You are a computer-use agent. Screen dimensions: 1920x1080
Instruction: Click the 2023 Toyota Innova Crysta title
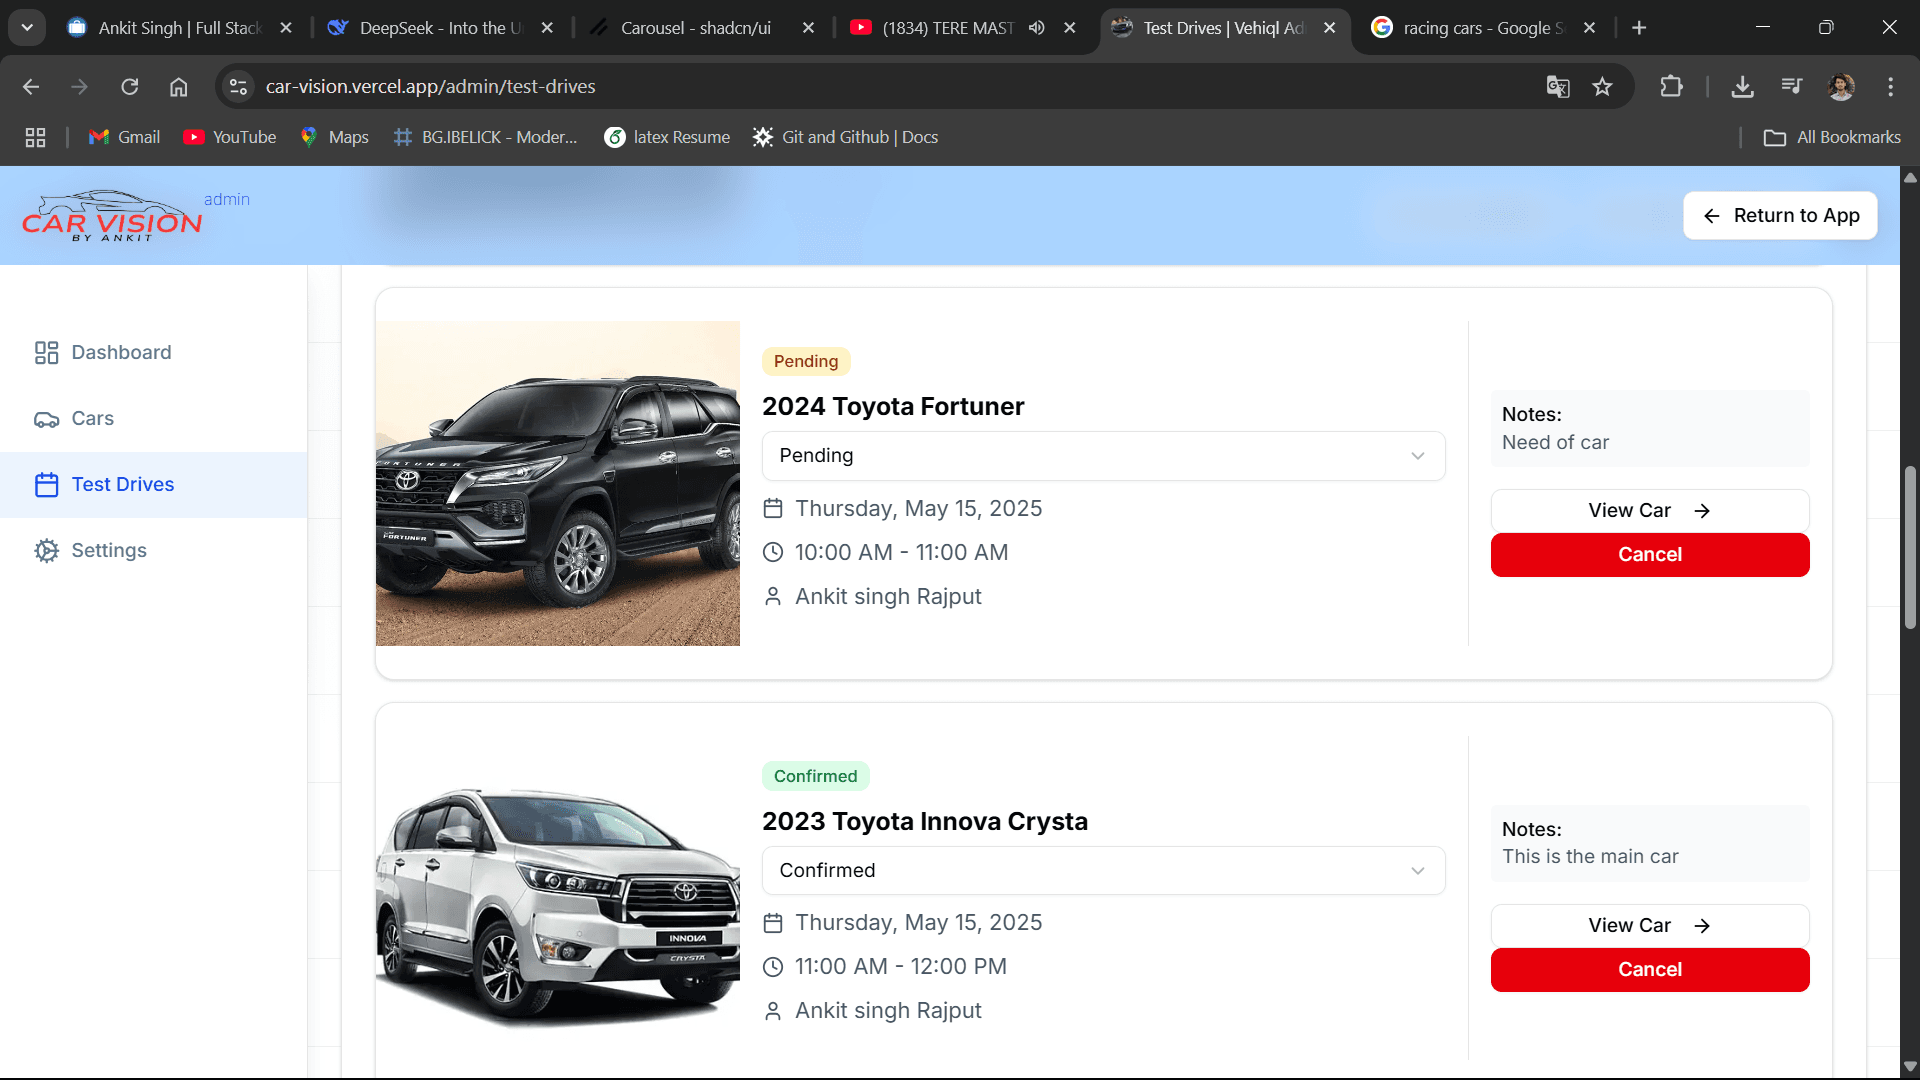pos(925,821)
